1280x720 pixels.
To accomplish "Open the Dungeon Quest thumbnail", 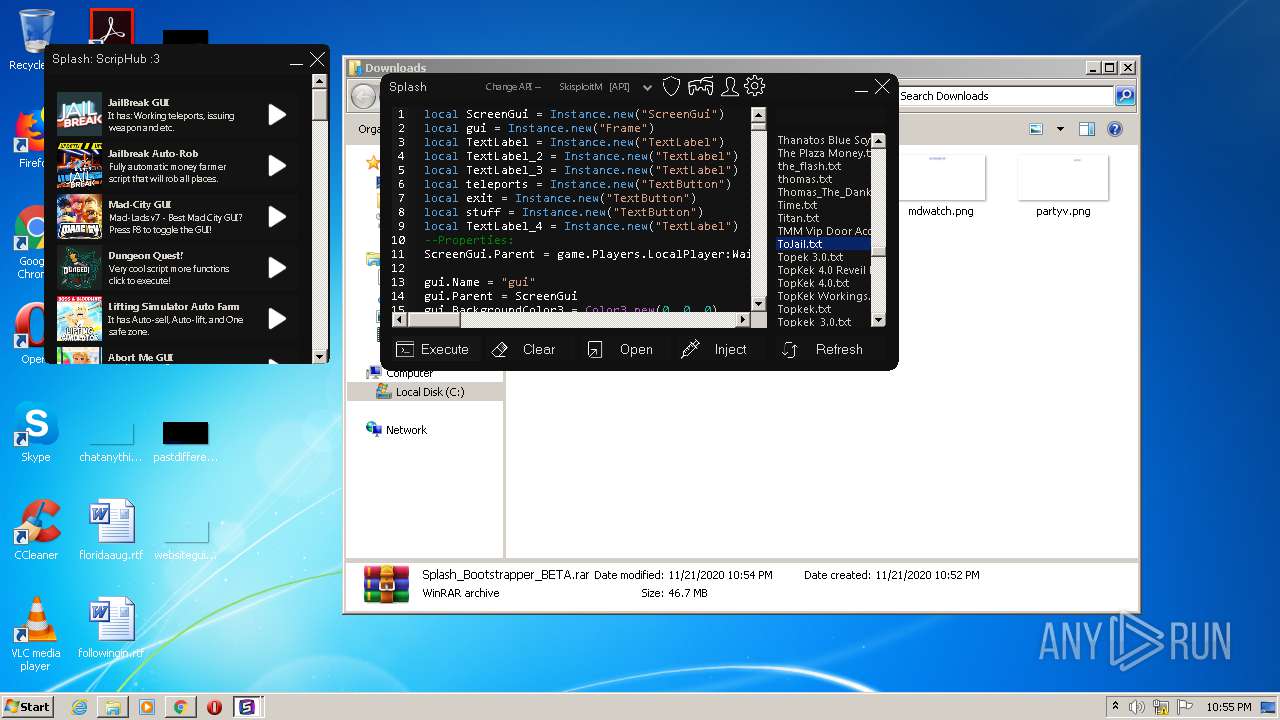I will [79, 267].
